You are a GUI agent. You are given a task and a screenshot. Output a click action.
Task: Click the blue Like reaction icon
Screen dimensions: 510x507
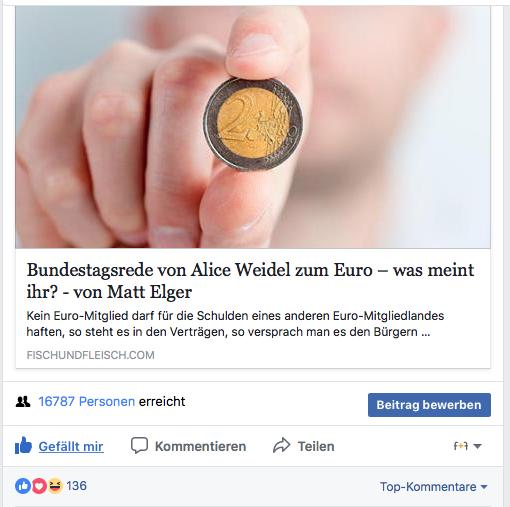[23, 486]
